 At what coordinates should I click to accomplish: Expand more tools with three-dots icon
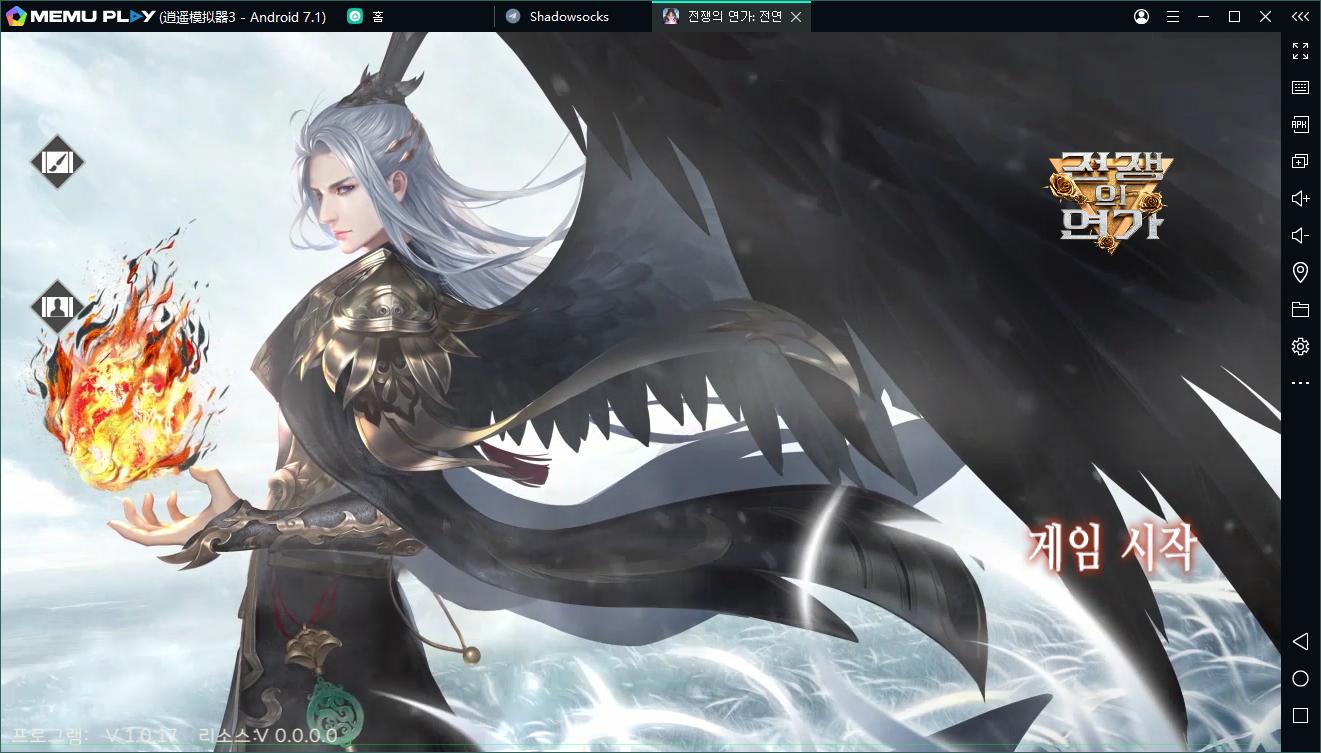point(1300,383)
